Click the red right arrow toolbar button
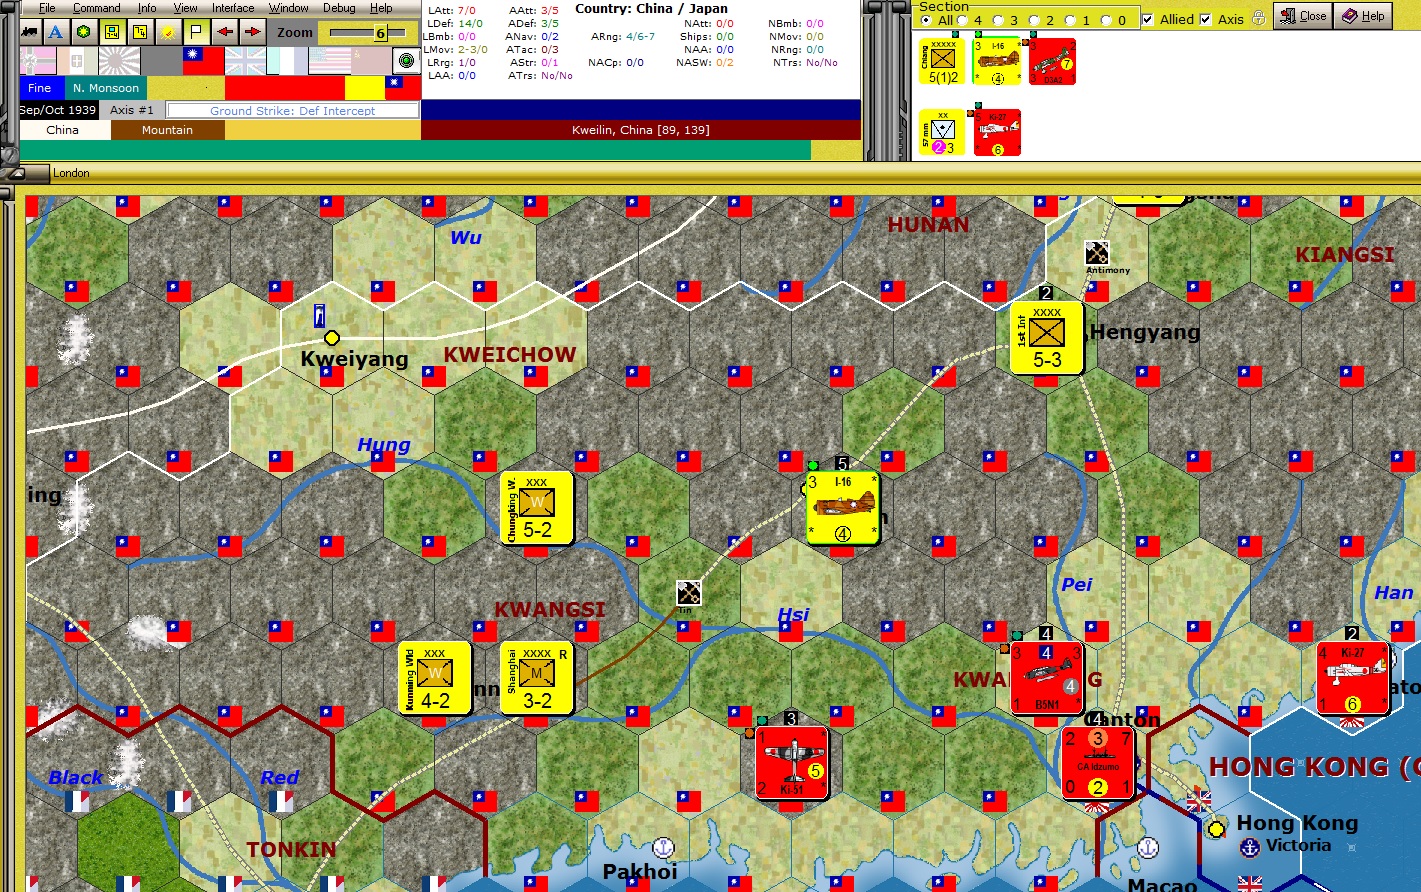Viewport: 1421px width, 892px height. [x=253, y=32]
